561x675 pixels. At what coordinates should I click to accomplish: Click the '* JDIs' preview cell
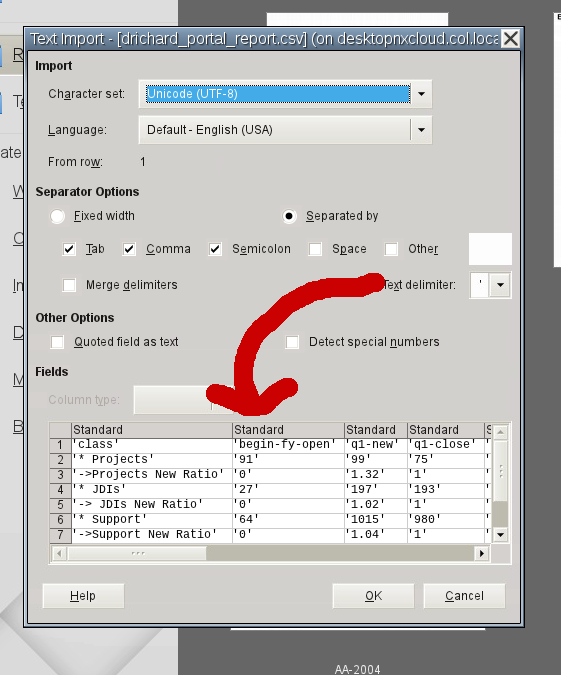point(152,489)
